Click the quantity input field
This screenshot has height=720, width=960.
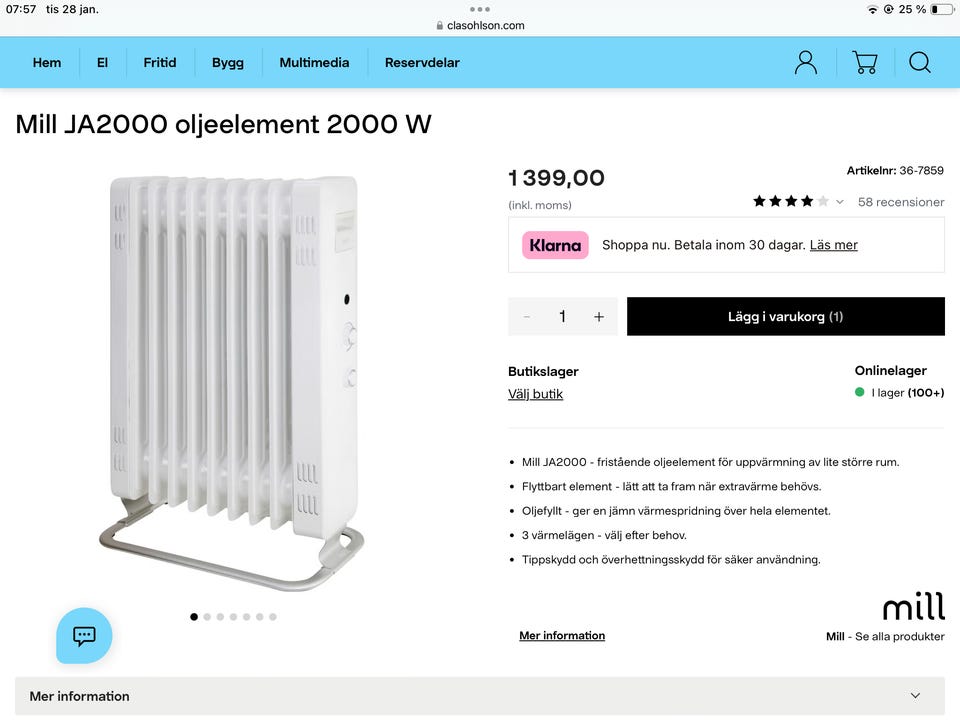pyautogui.click(x=562, y=316)
